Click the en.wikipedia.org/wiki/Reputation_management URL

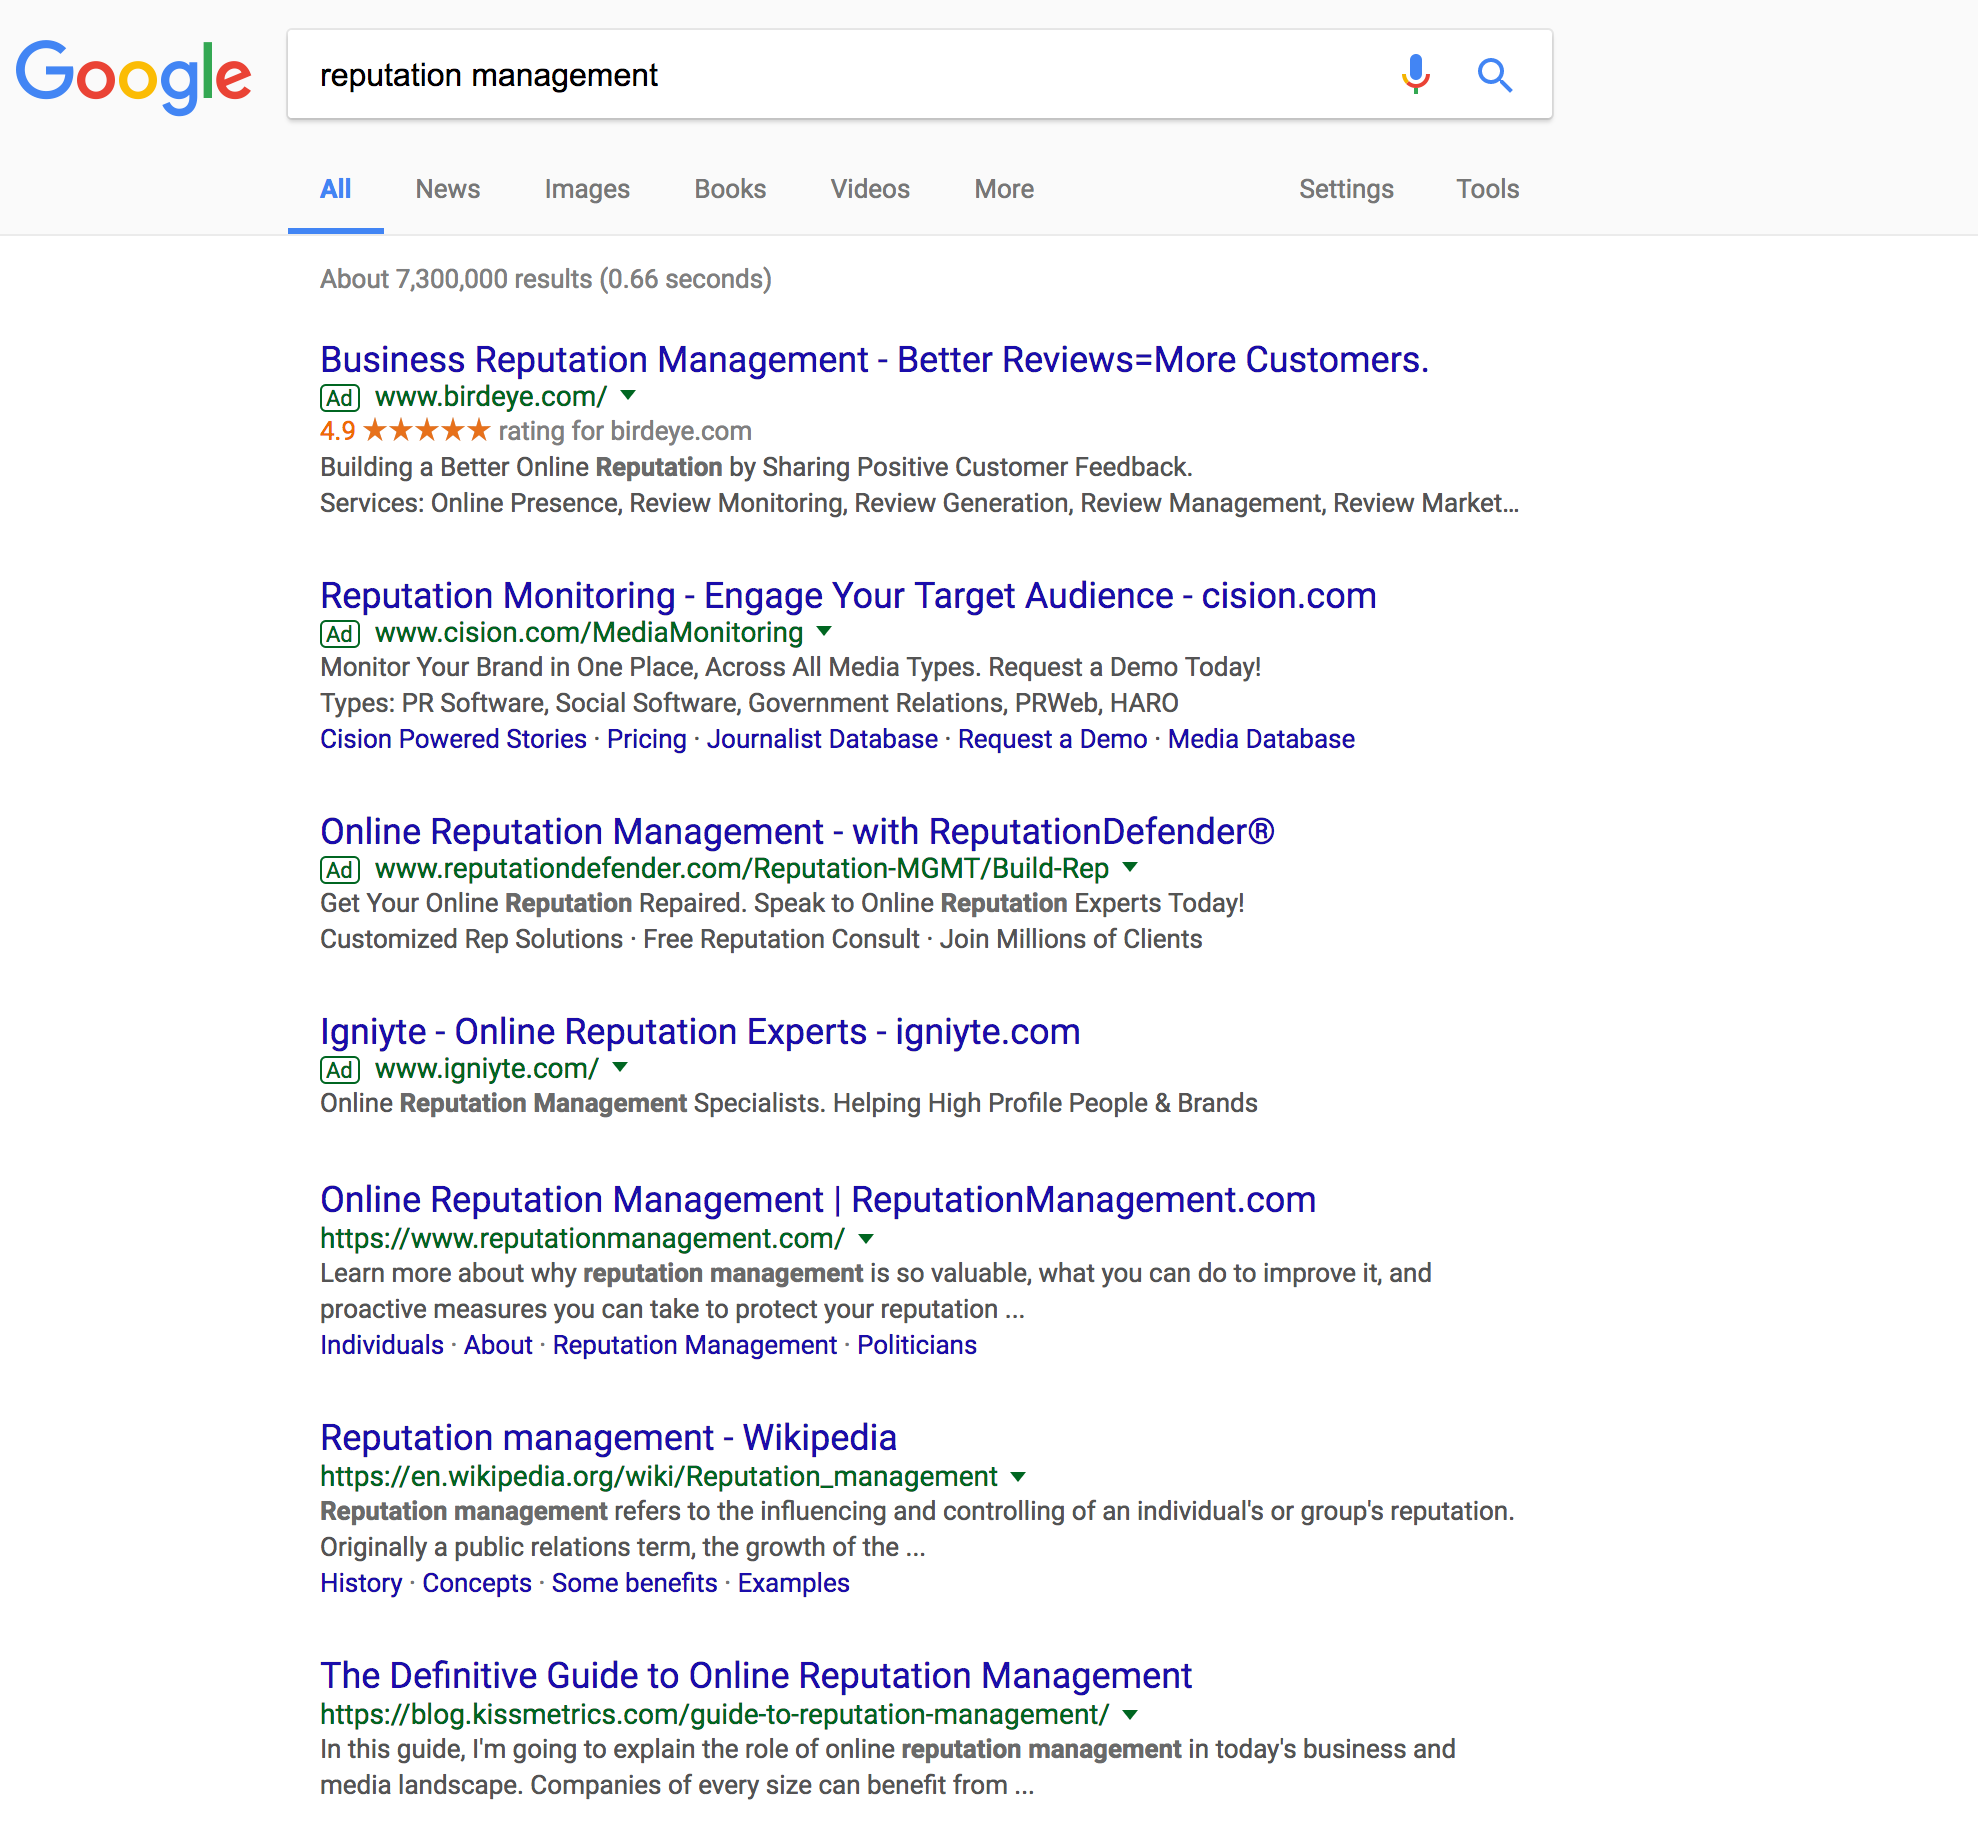[x=659, y=1476]
